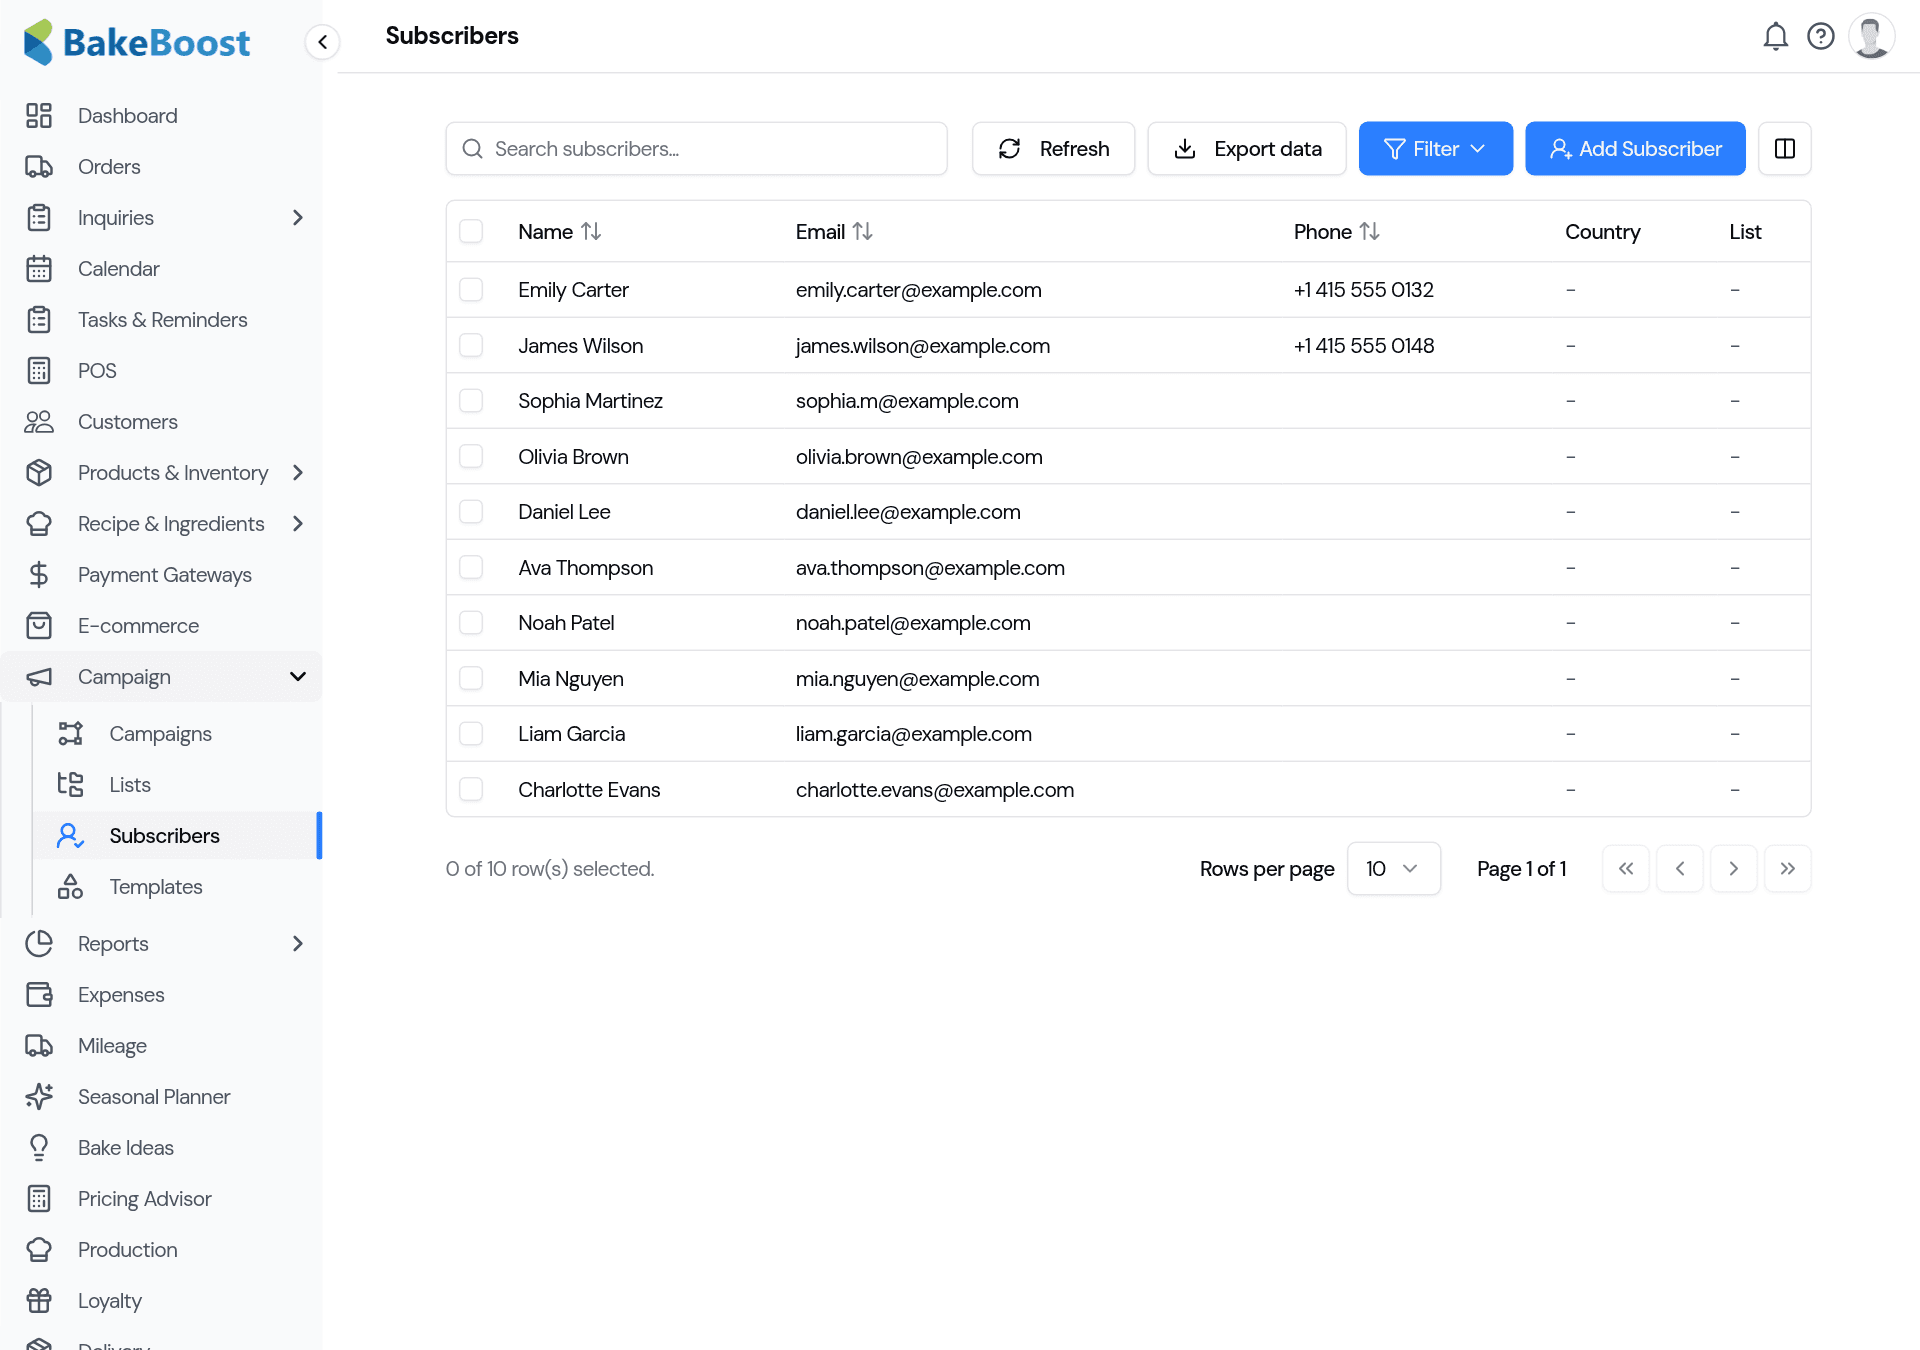Click the Campaigns workflow icon
Viewport: 1920px width, 1350px height.
[70, 734]
